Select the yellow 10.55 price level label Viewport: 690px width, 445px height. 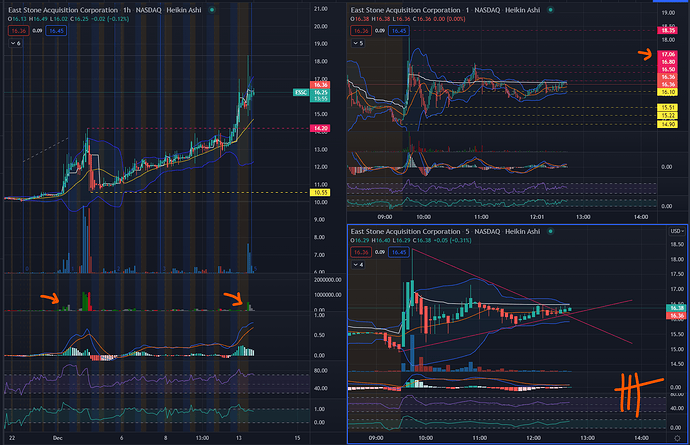320,192
